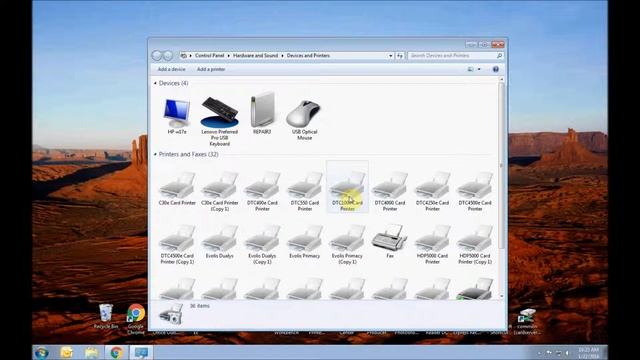Select the Evolis Primacy printer
The width and height of the screenshot is (640, 360).
pyautogui.click(x=304, y=241)
